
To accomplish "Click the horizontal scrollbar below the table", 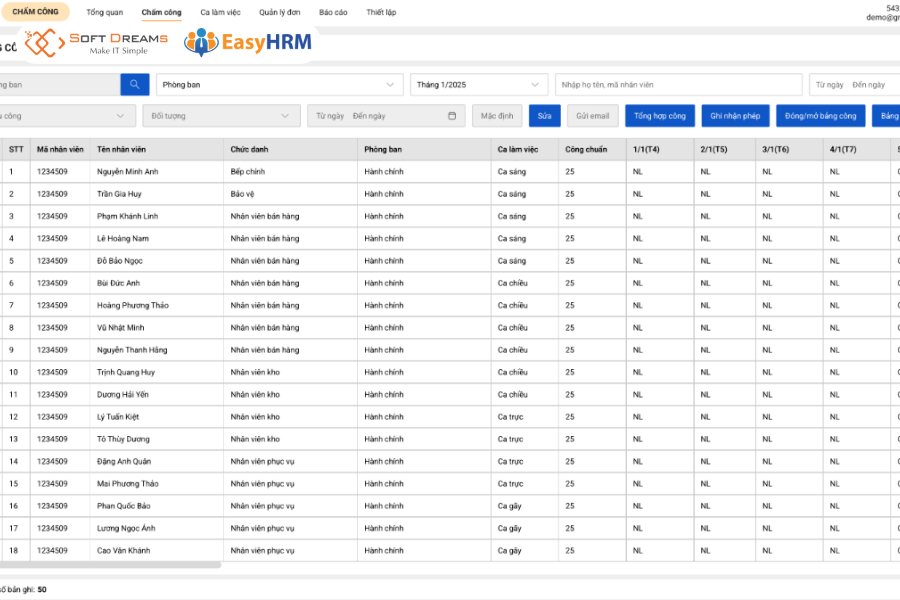I will pyautogui.click(x=110, y=565).
